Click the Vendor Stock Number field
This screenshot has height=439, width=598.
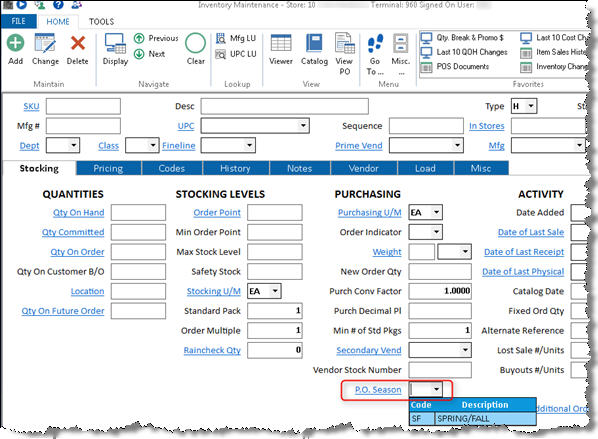(x=440, y=370)
